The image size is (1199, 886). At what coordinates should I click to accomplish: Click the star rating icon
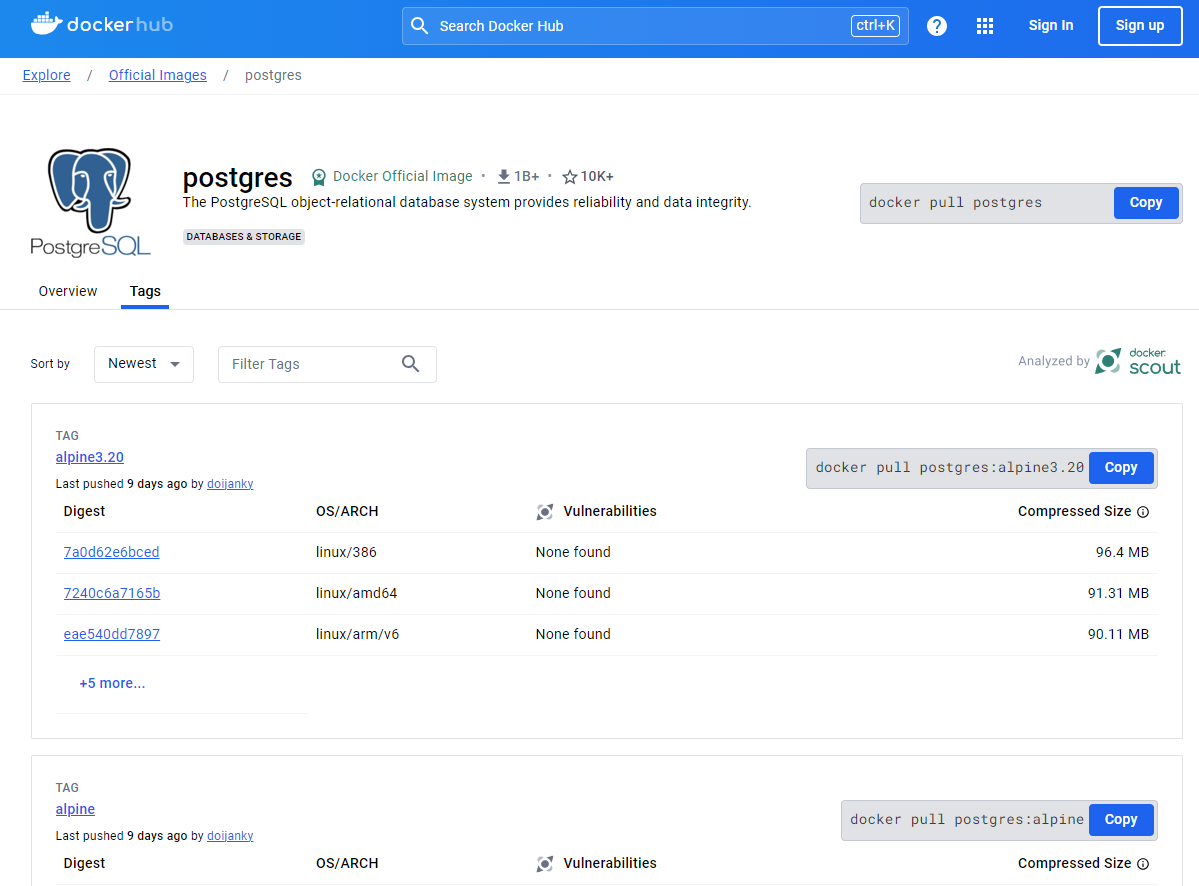coord(569,177)
